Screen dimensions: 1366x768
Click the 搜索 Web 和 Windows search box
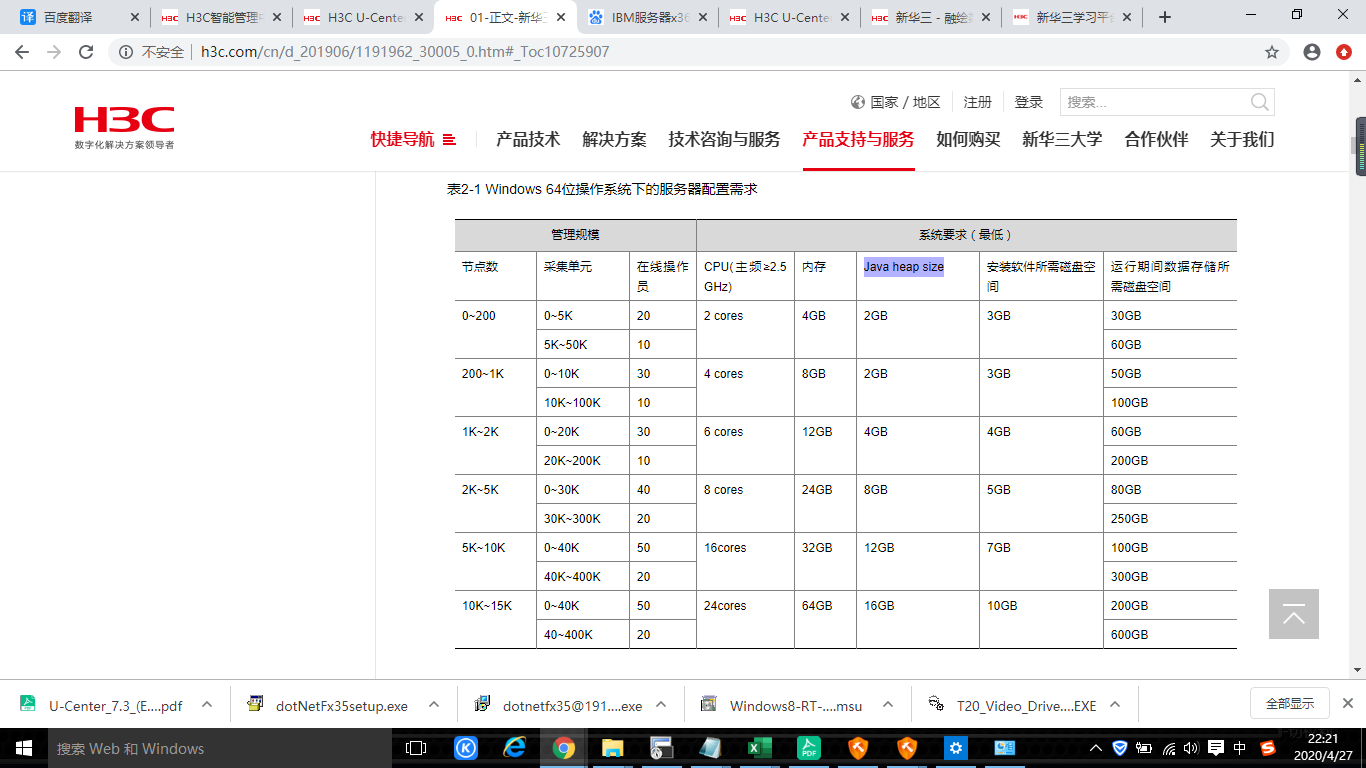click(x=220, y=748)
